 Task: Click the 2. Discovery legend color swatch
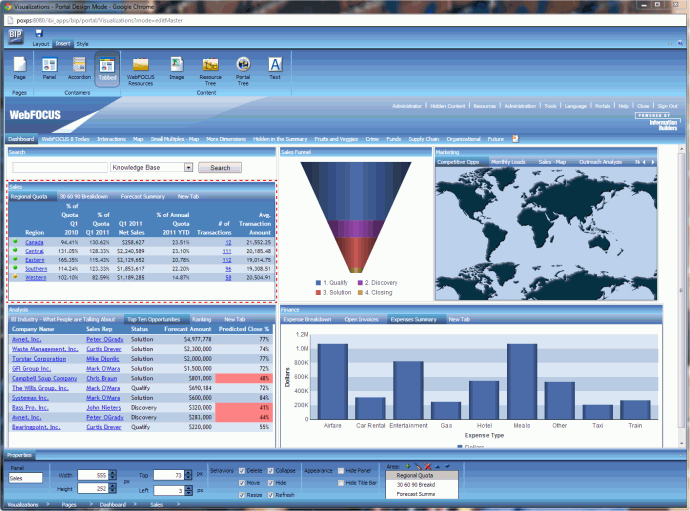pyautogui.click(x=360, y=283)
